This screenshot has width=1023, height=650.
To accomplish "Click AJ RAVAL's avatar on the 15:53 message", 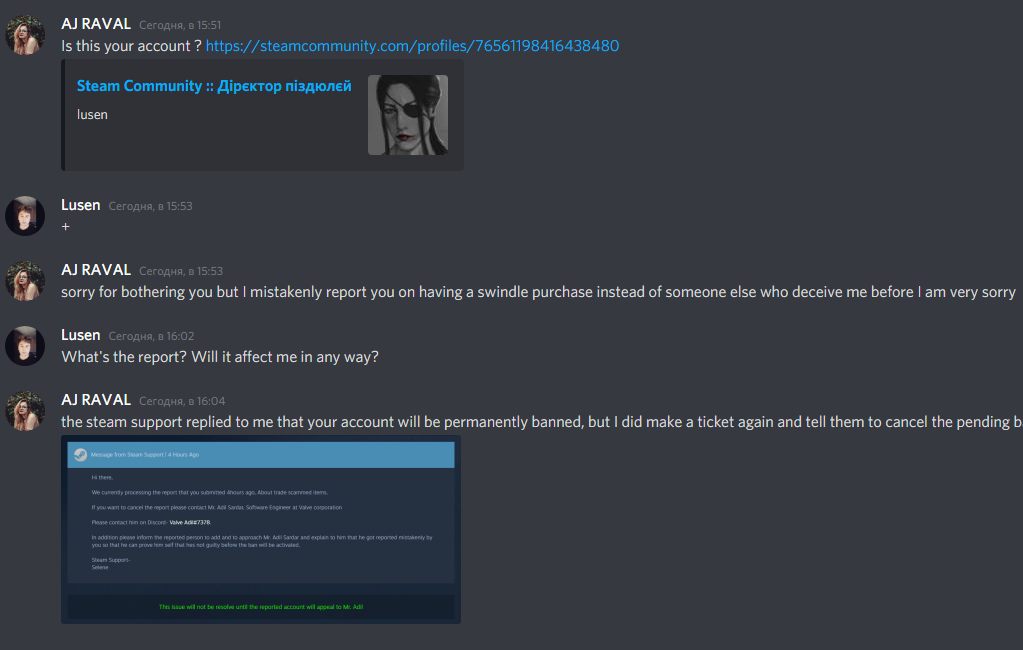I will point(25,281).
